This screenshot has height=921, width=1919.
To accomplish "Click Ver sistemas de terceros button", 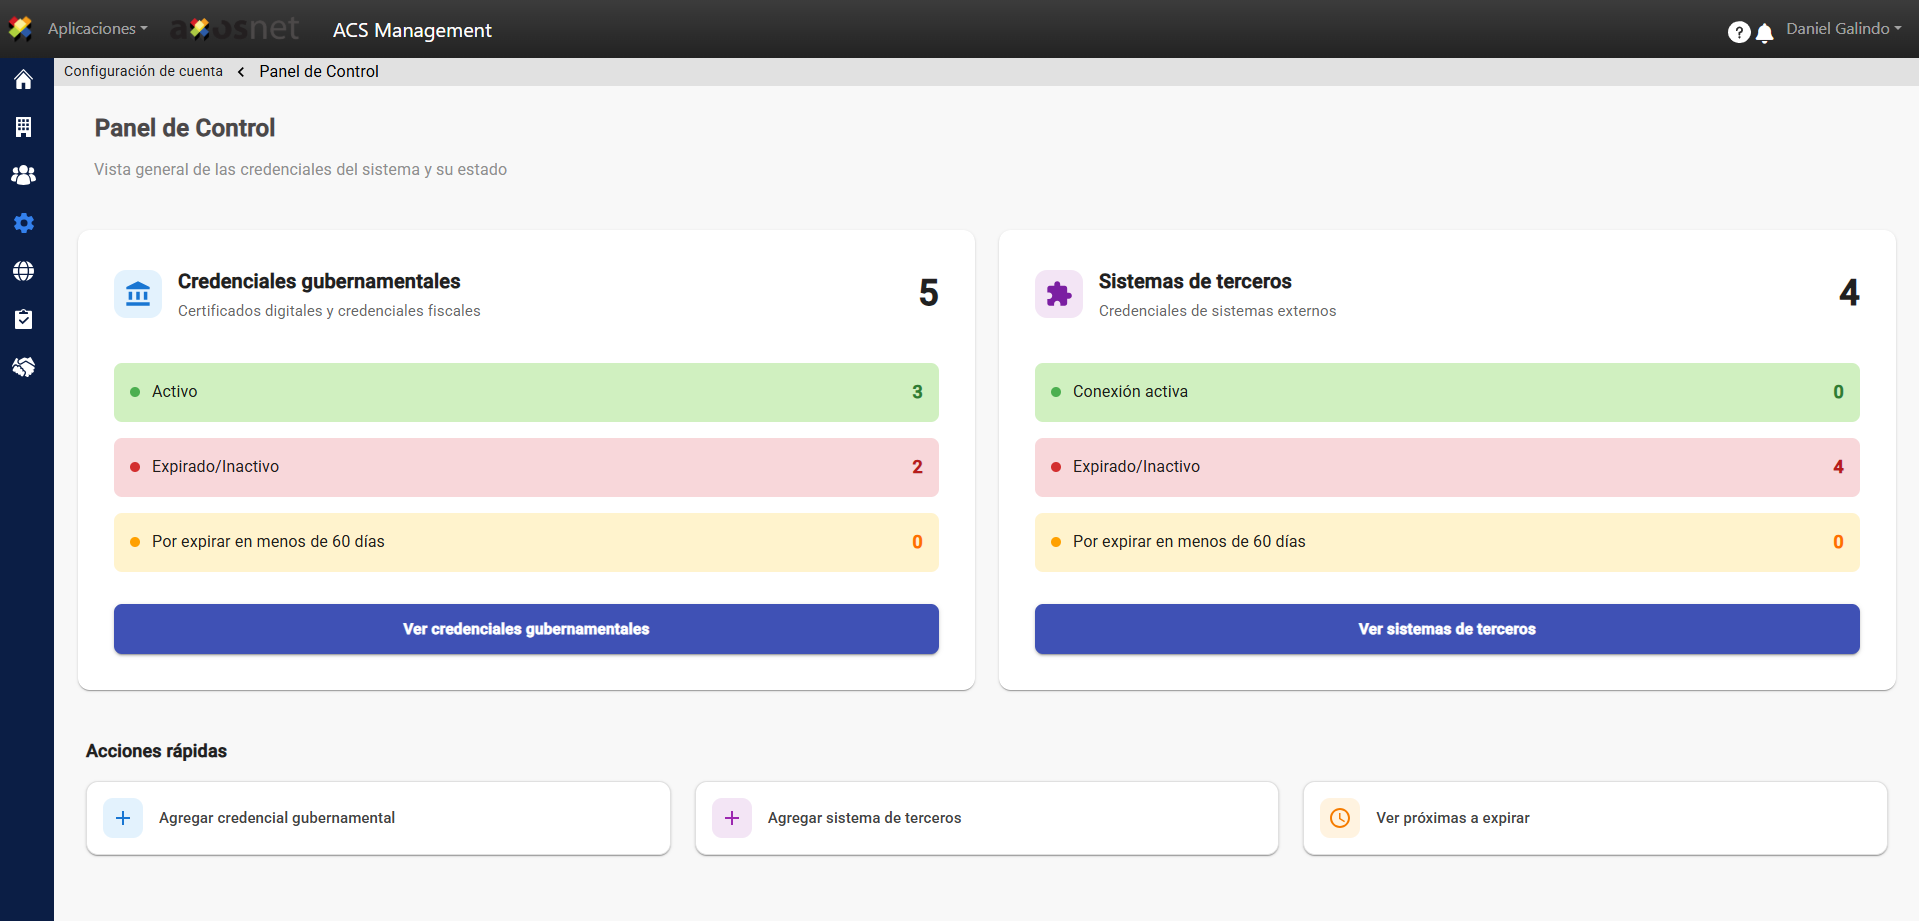I will pyautogui.click(x=1446, y=629).
